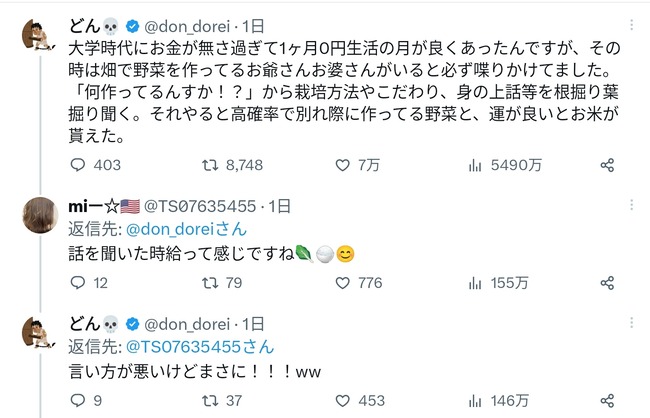Like mi-☆'s reply with 776 likes
The height and width of the screenshot is (418, 650).
(341, 283)
